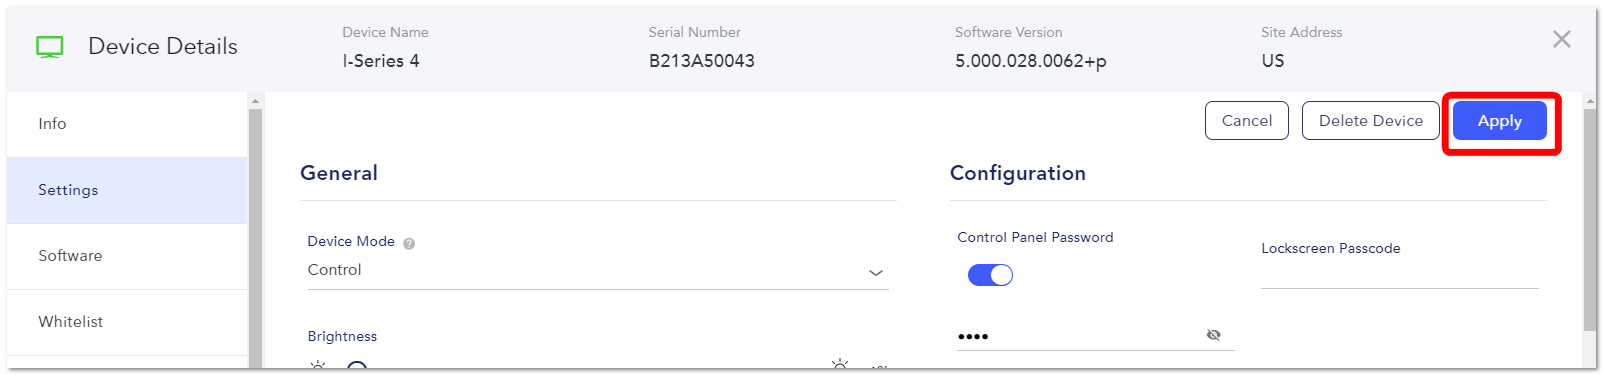The height and width of the screenshot is (375, 1603).
Task: Apply the device settings
Action: click(x=1499, y=121)
